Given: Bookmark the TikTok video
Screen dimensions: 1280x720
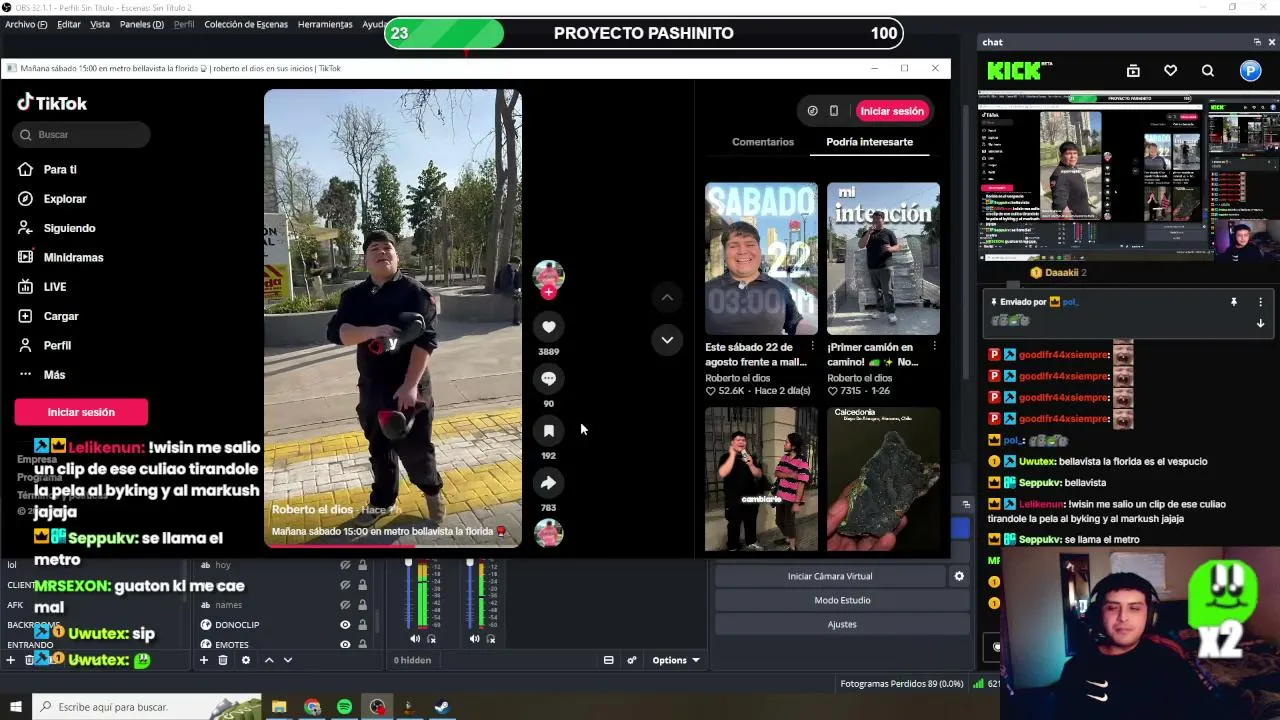Looking at the screenshot, I should click(548, 430).
